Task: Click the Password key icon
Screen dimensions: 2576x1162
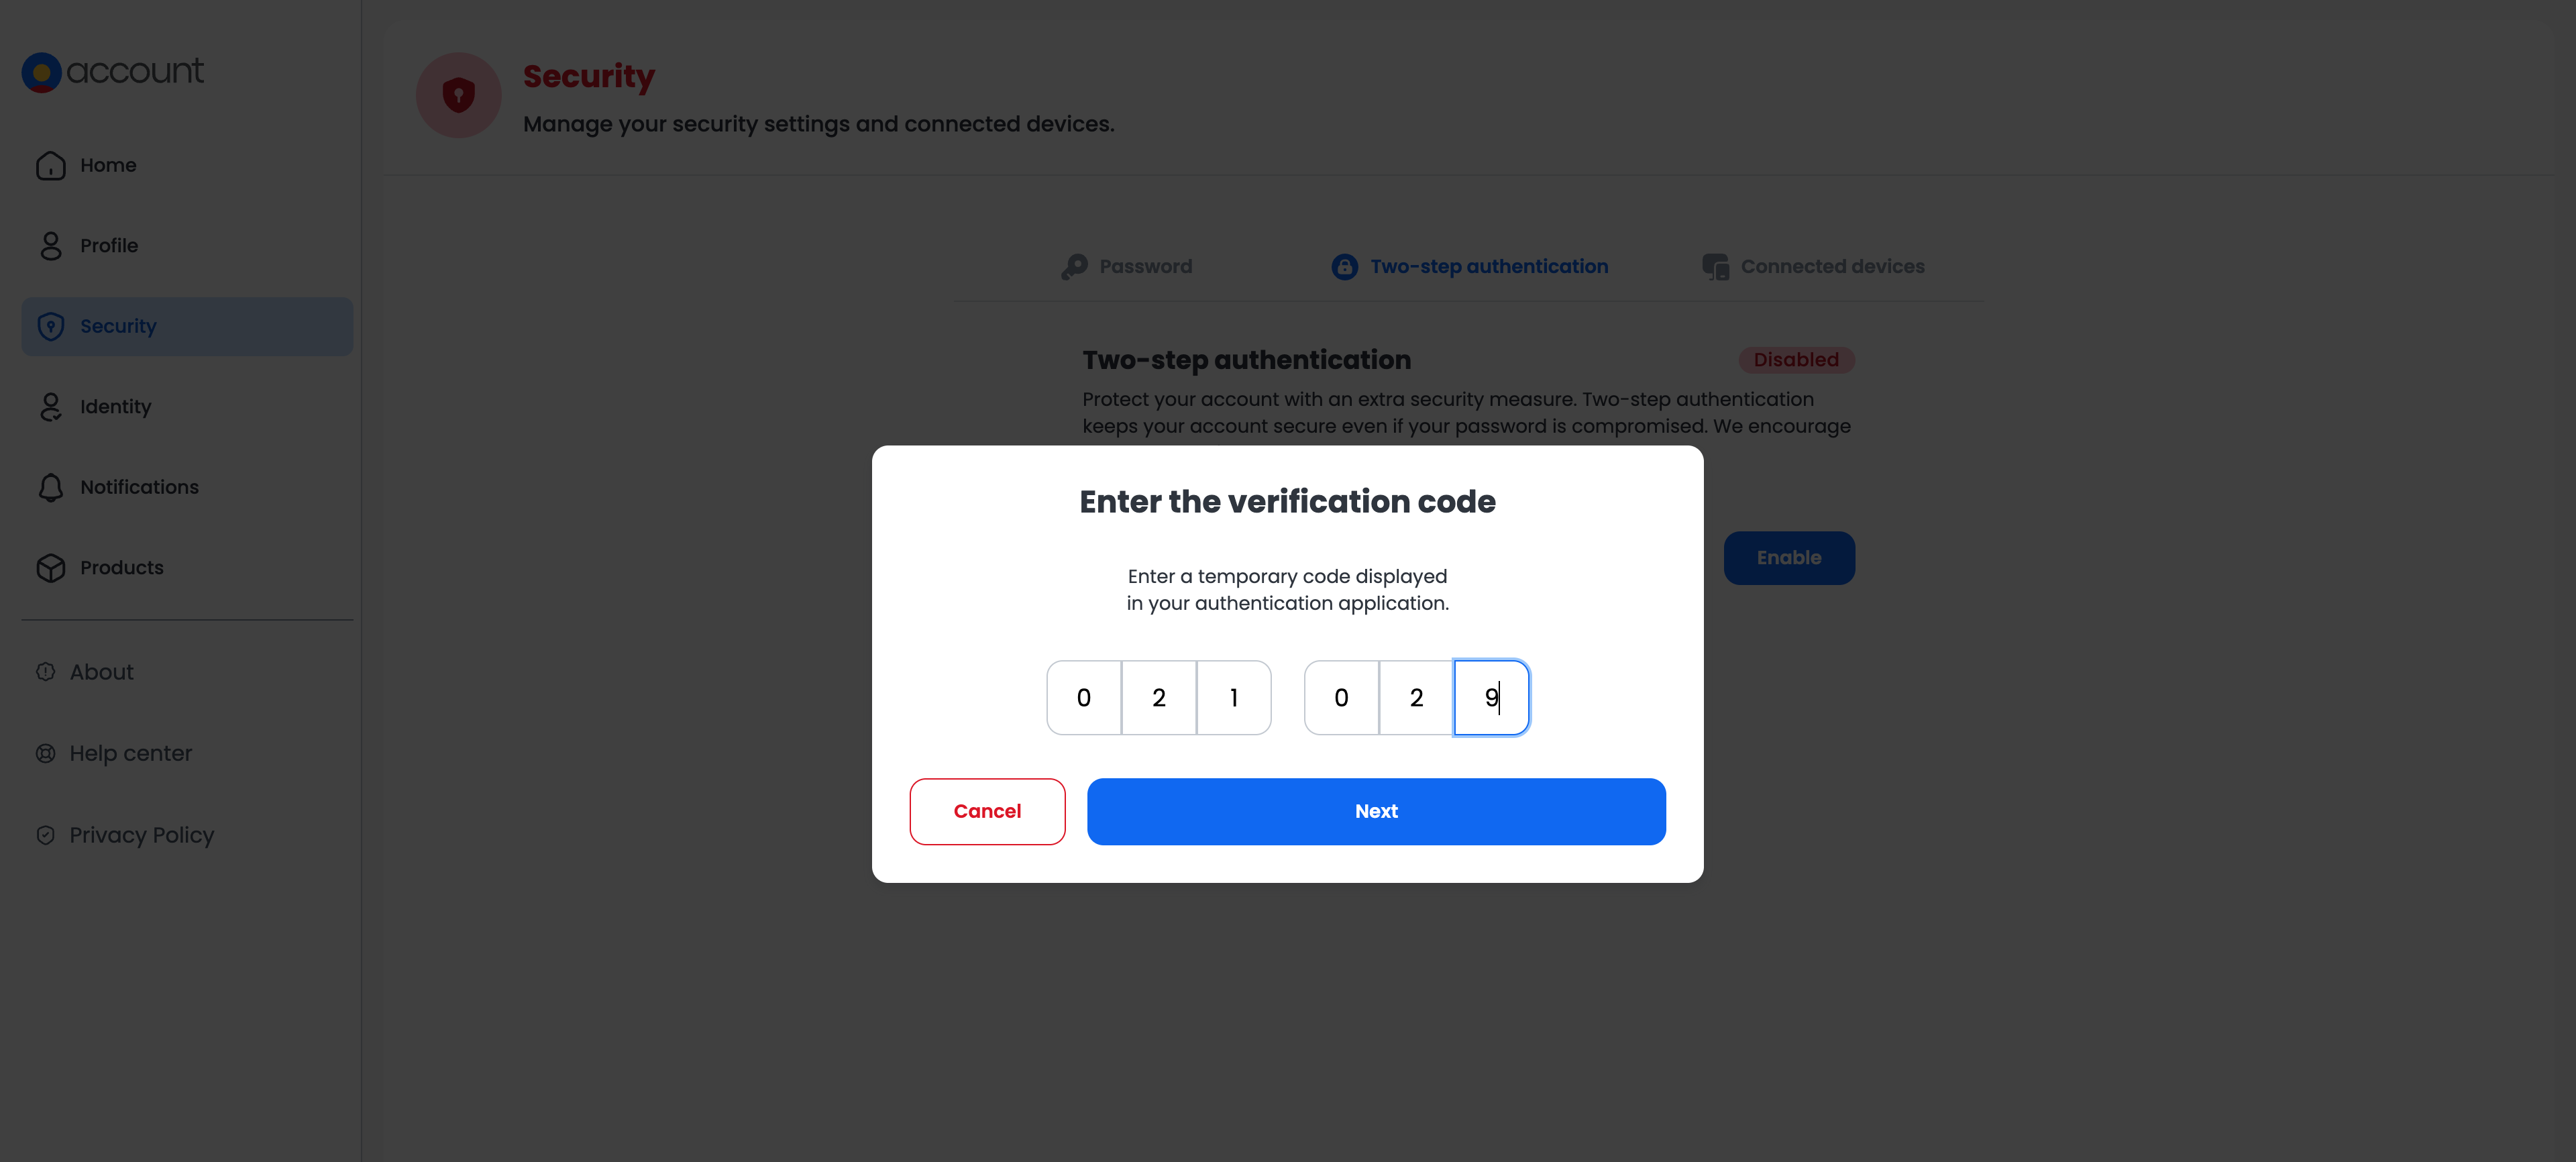Action: 1074,267
